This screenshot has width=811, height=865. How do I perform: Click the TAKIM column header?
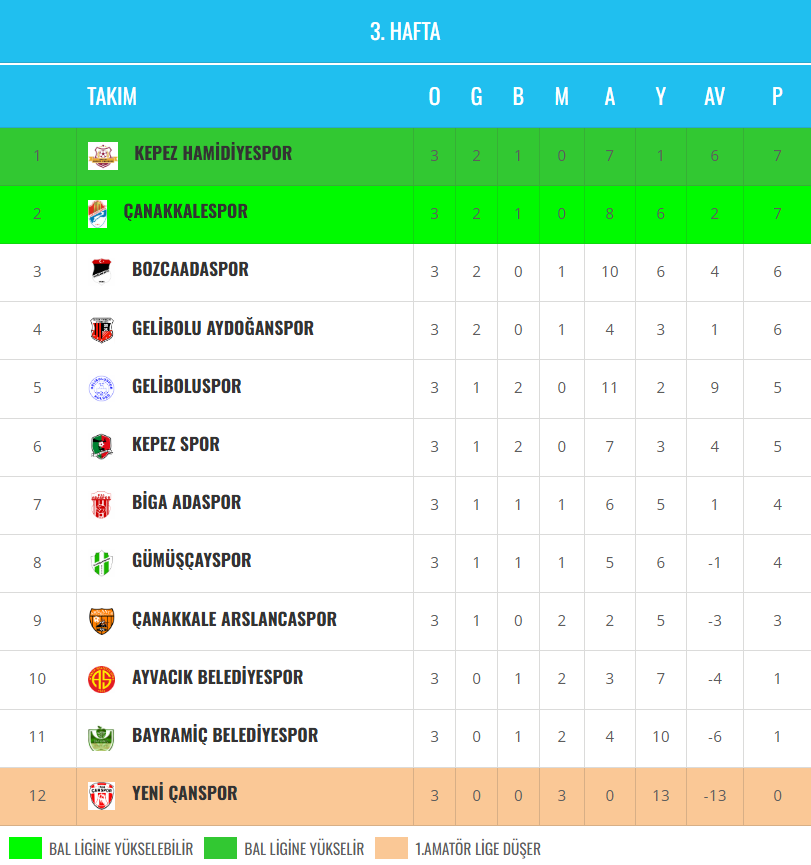click(112, 96)
